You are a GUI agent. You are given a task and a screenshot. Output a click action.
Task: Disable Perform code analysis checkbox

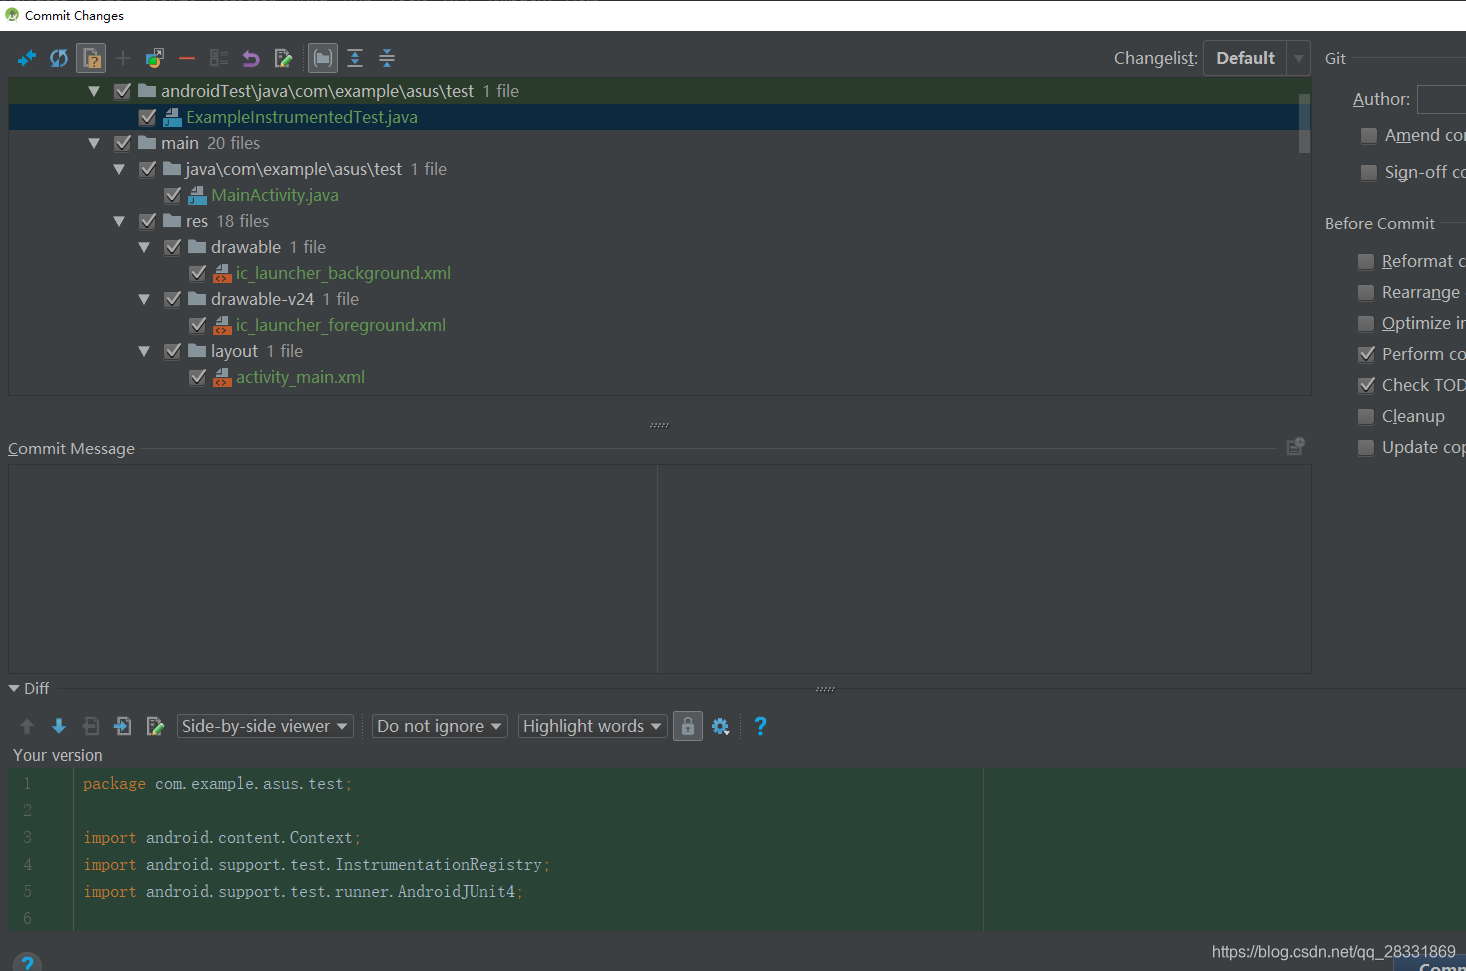1366,354
